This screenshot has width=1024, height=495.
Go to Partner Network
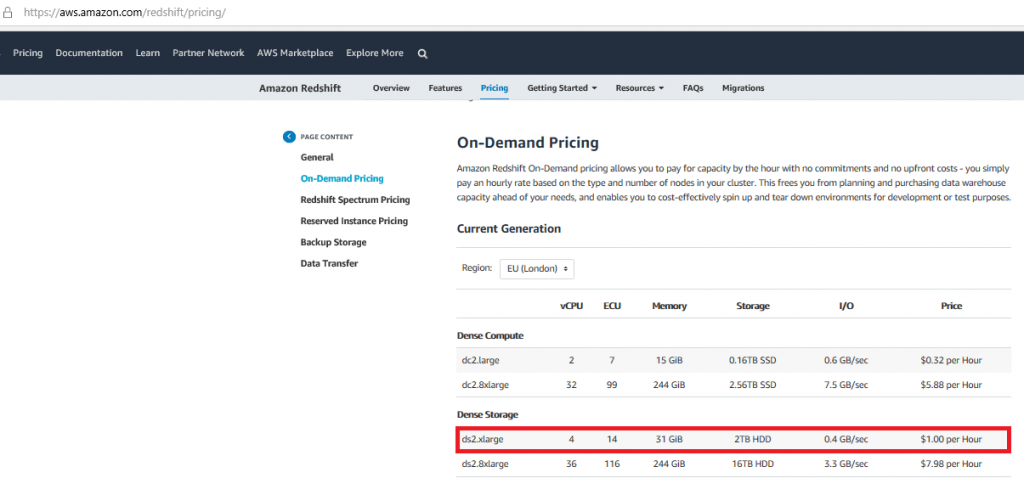[x=208, y=53]
